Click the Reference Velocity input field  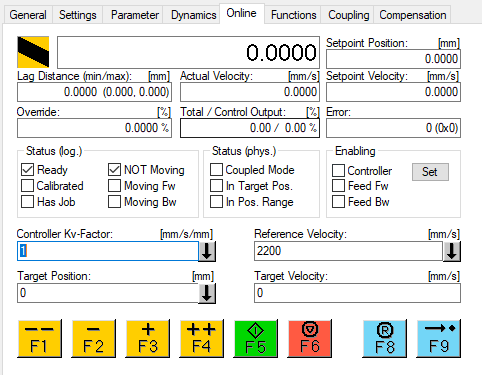[348, 251]
